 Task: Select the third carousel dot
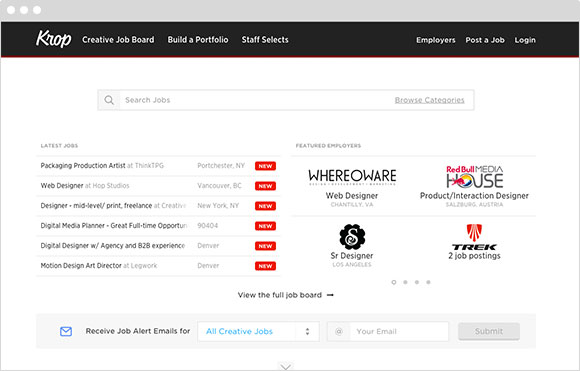(x=417, y=282)
